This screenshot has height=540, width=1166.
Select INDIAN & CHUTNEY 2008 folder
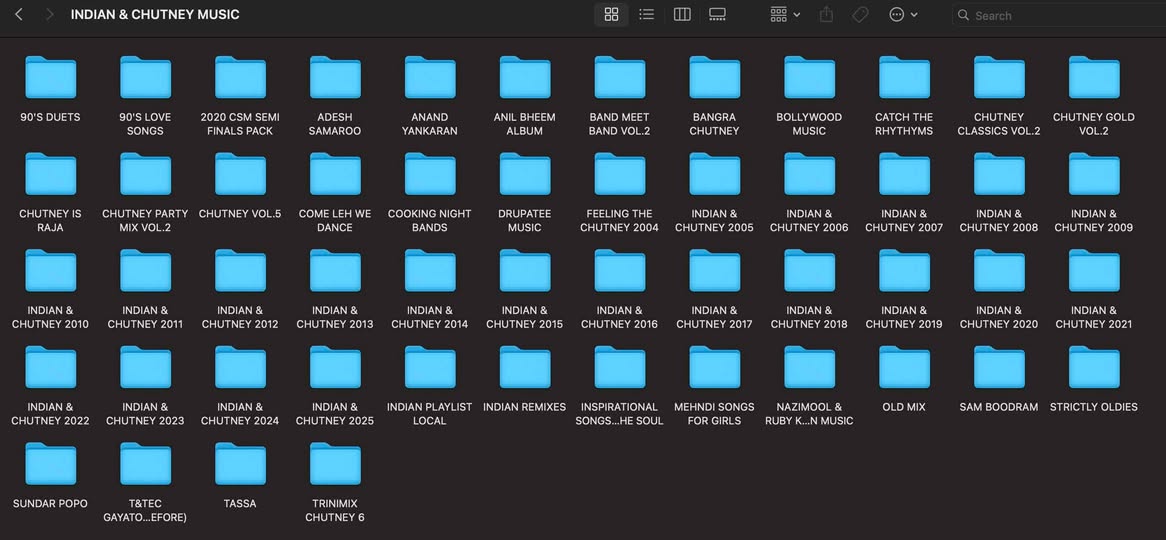pos(999,174)
